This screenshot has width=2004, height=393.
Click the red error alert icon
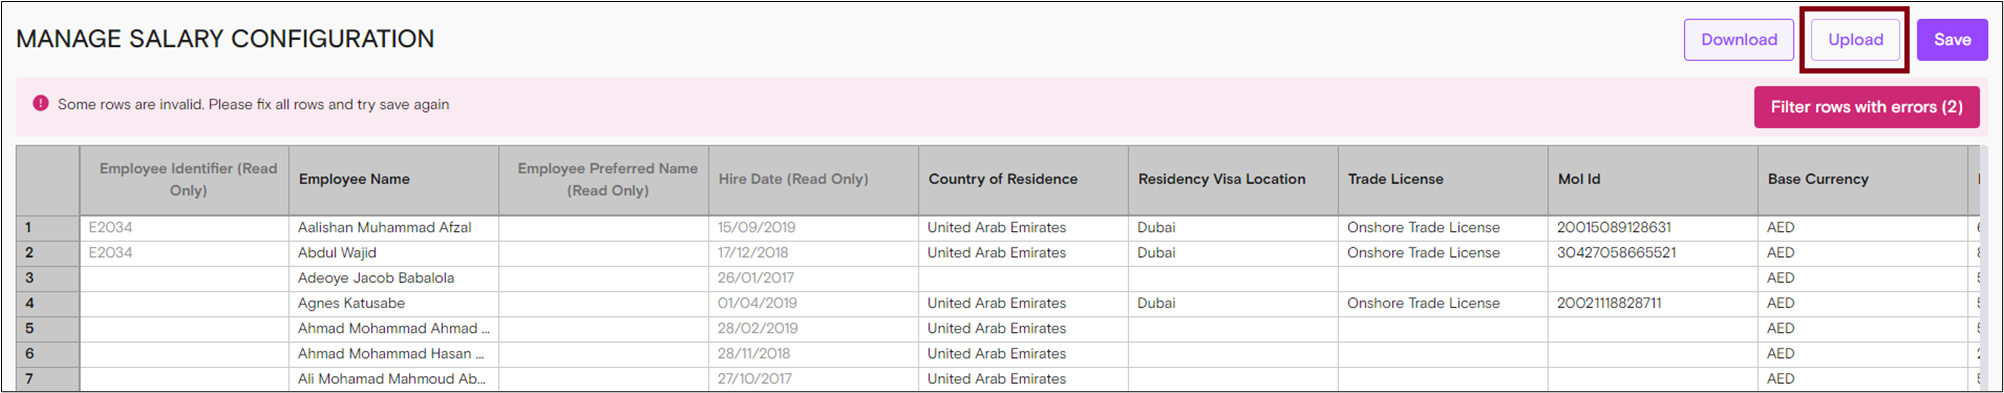[40, 103]
